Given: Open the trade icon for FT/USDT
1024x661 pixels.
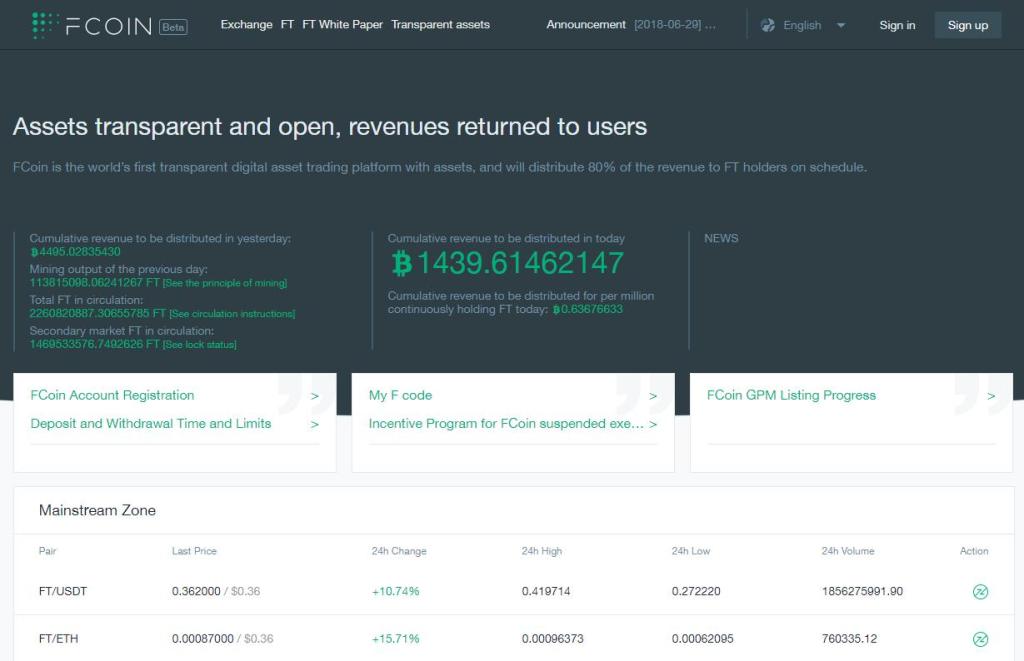Looking at the screenshot, I should pos(980,592).
